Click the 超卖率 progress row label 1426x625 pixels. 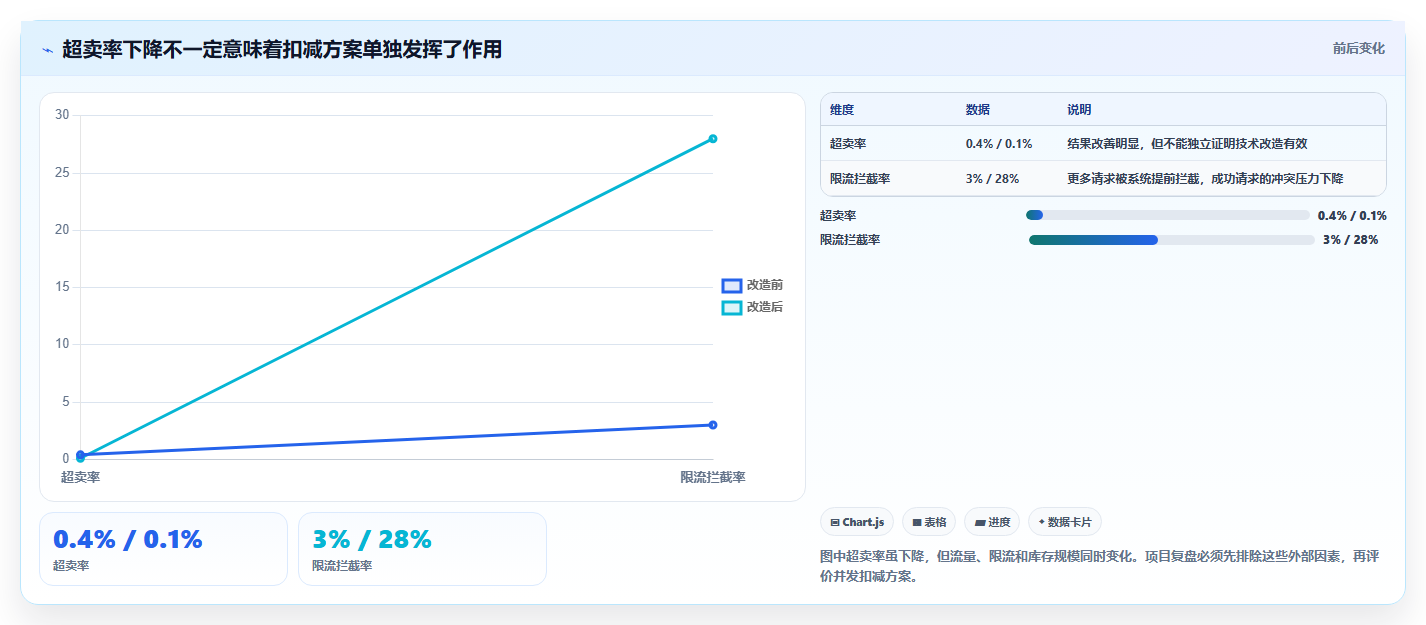(x=838, y=216)
